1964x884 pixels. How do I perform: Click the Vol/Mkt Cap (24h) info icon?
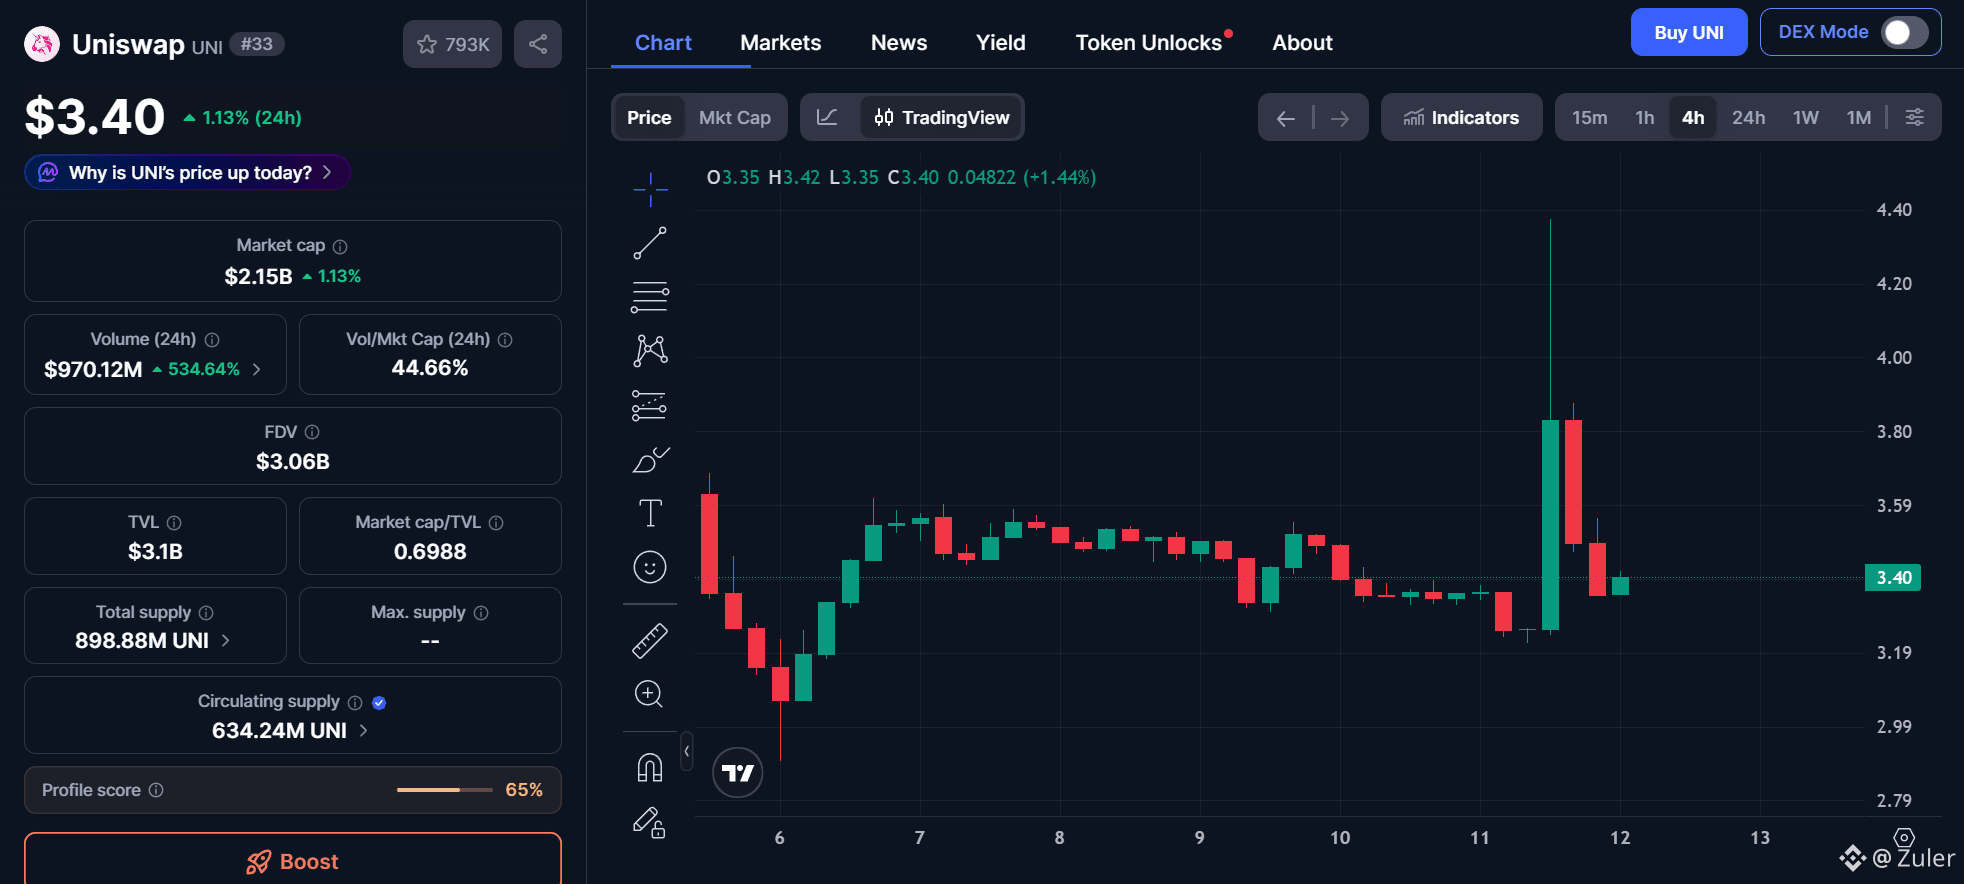click(505, 340)
